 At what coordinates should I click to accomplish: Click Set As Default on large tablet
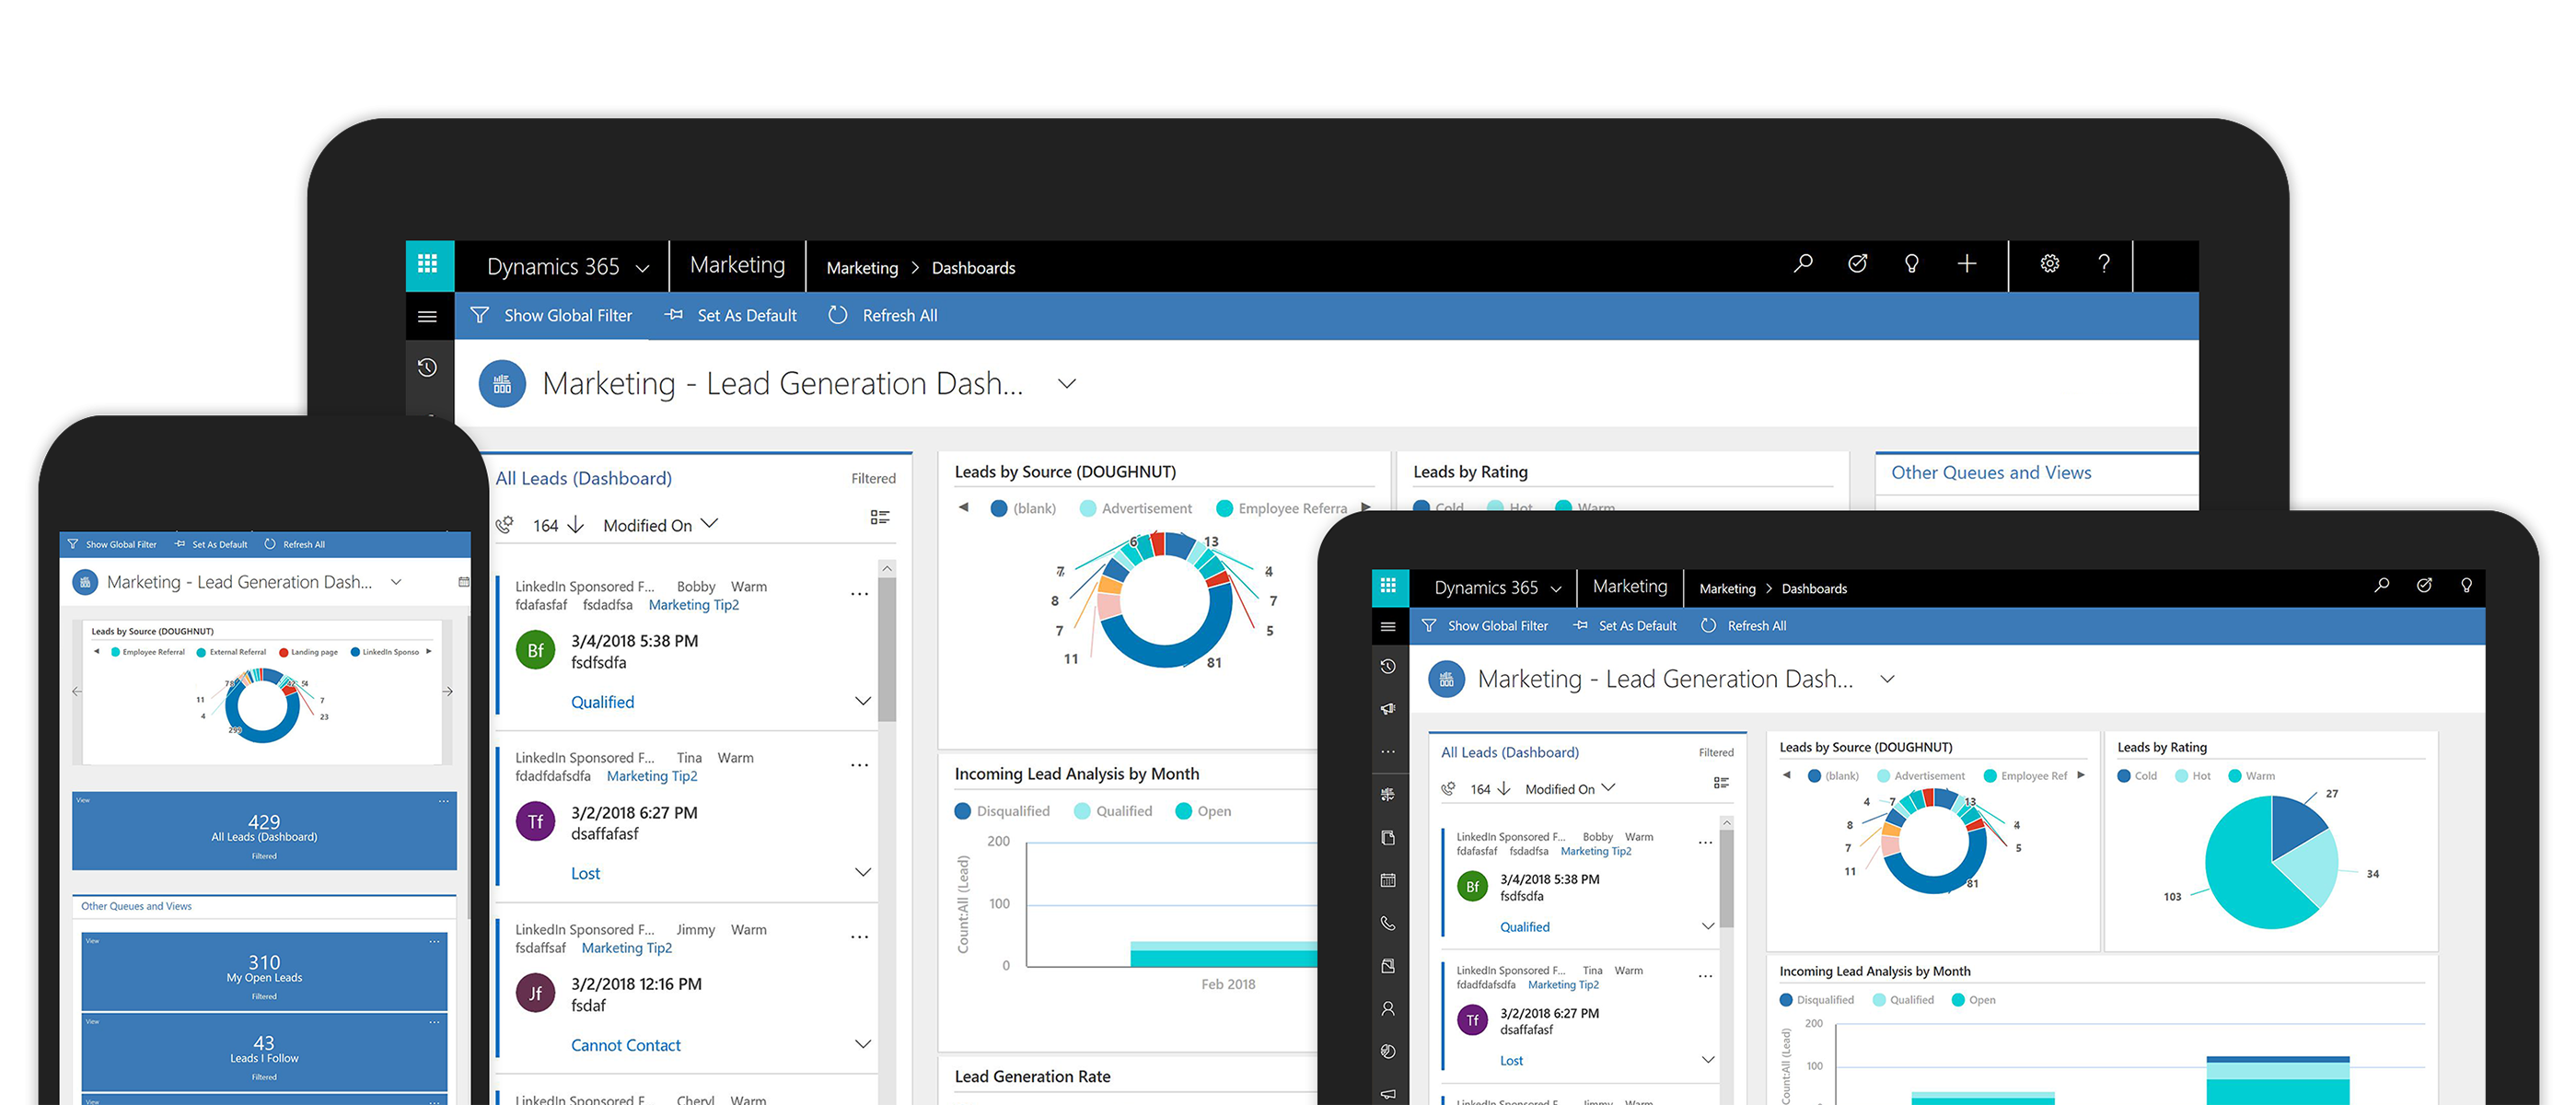point(731,316)
